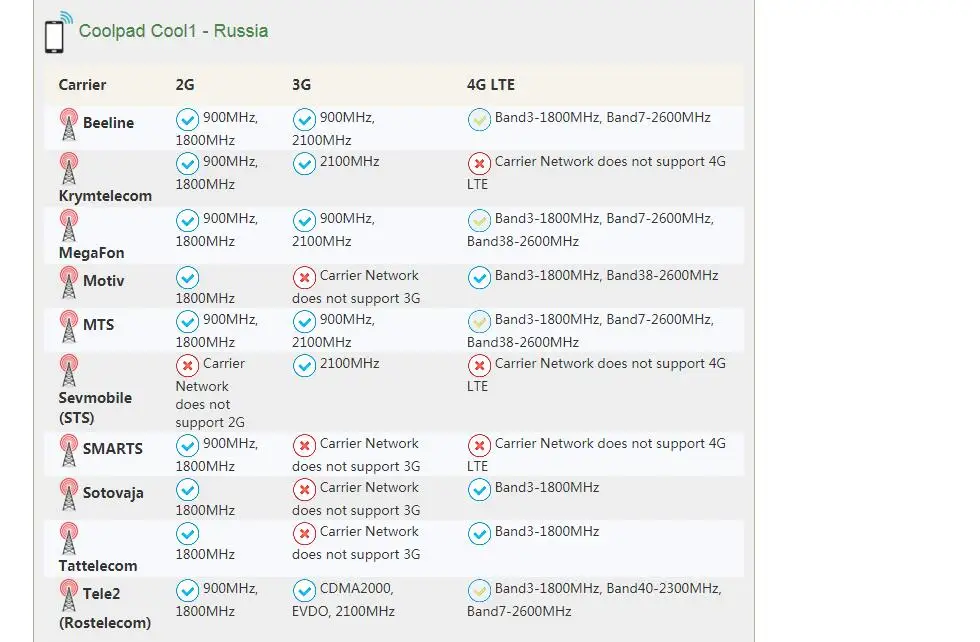This screenshot has height=642, width=980.
Task: Click Sotovaja 4G LTE checkmark icon
Action: coord(479,489)
